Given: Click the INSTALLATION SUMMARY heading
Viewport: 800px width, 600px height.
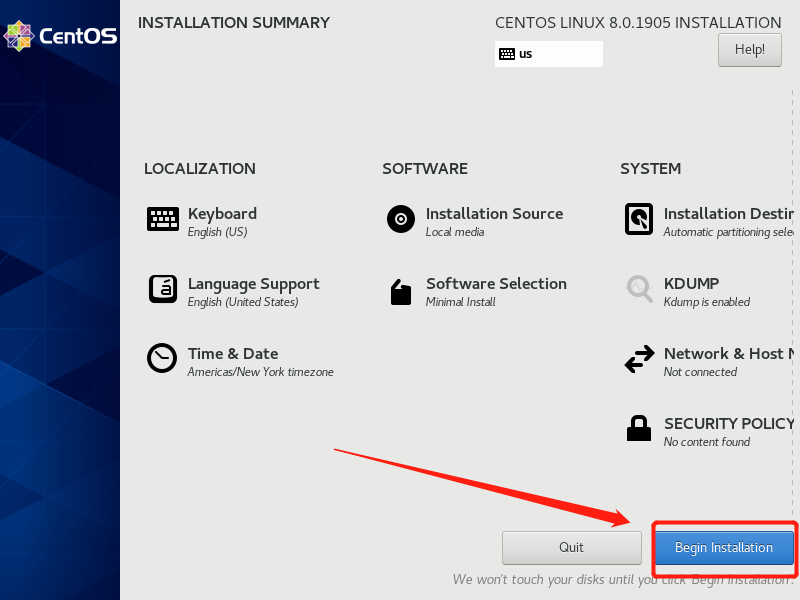Looking at the screenshot, I should coord(234,23).
